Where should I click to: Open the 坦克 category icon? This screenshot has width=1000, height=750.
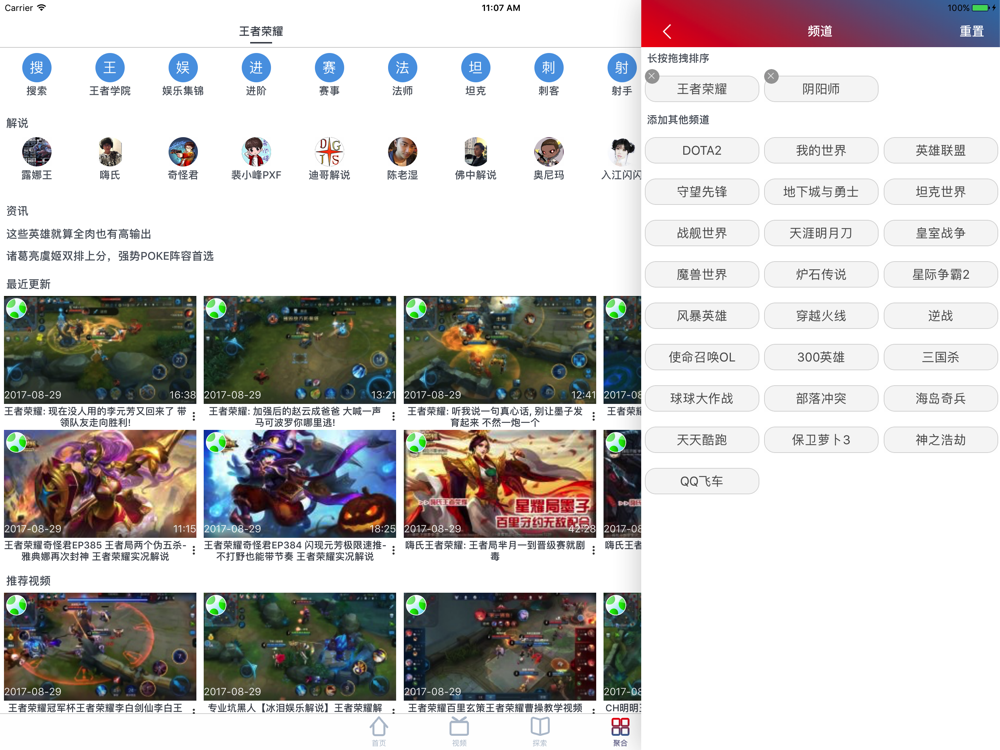(475, 68)
